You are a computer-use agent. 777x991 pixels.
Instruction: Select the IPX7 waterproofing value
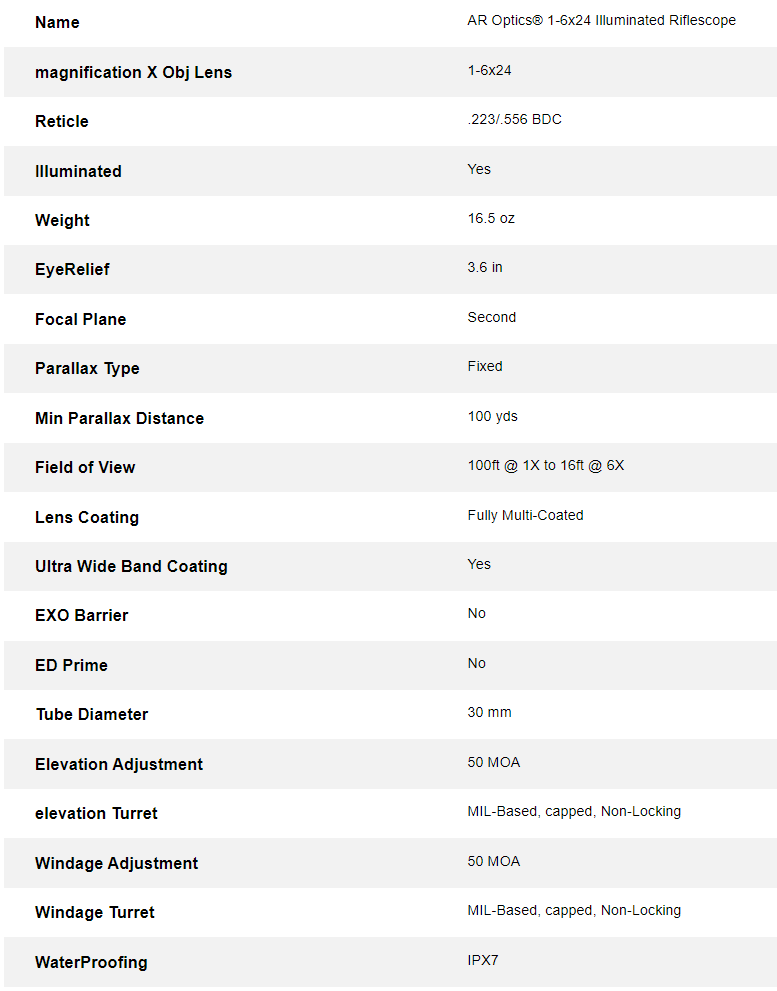(x=483, y=961)
